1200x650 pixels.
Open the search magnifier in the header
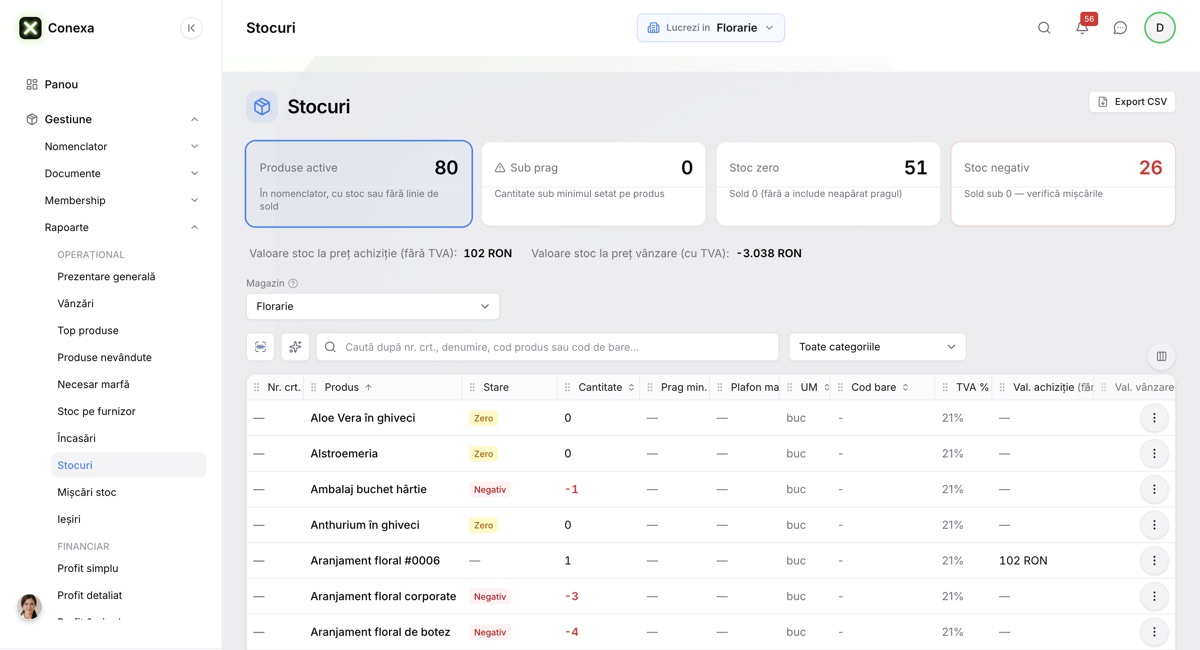pos(1044,28)
